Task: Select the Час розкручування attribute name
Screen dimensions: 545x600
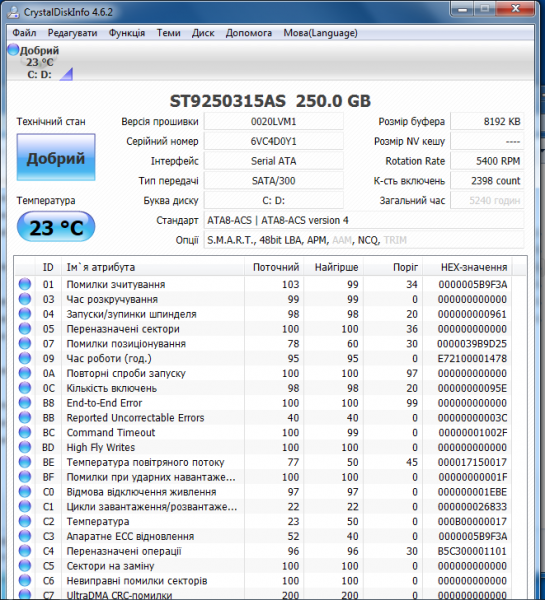Action: [112, 299]
